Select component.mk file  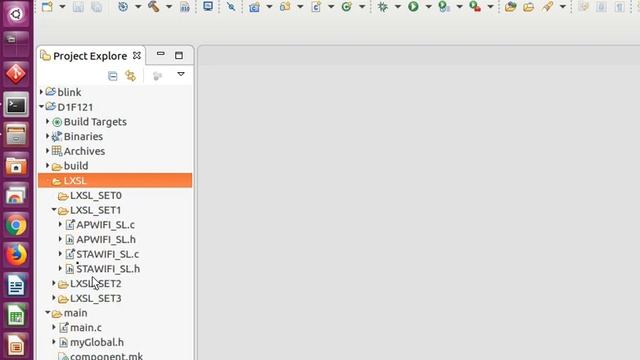click(x=101, y=356)
